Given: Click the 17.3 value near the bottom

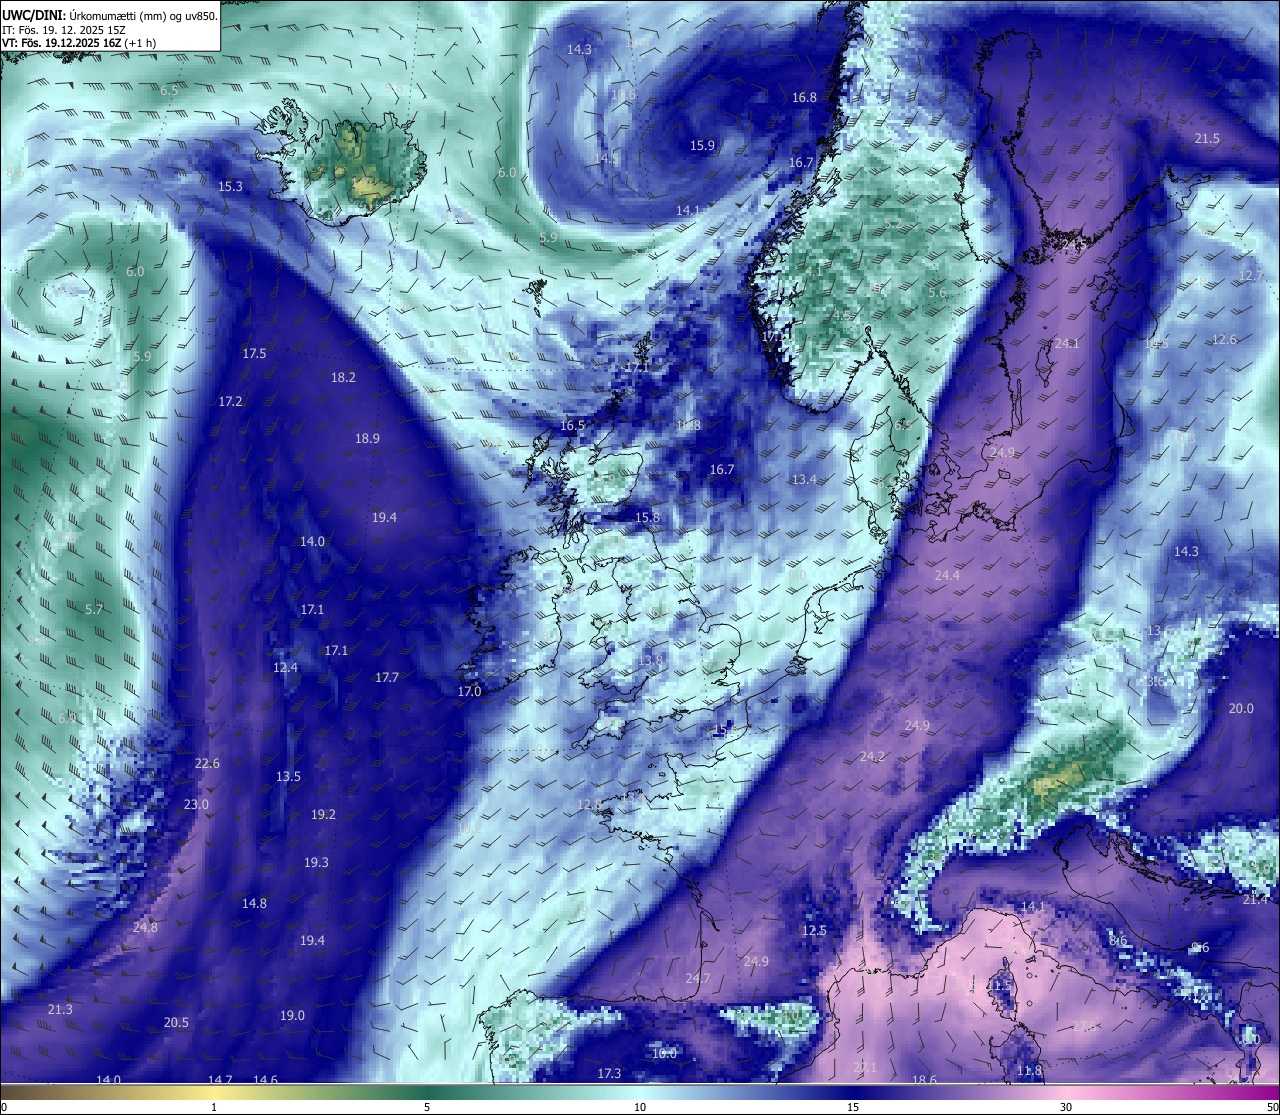Looking at the screenshot, I should [x=609, y=1073].
